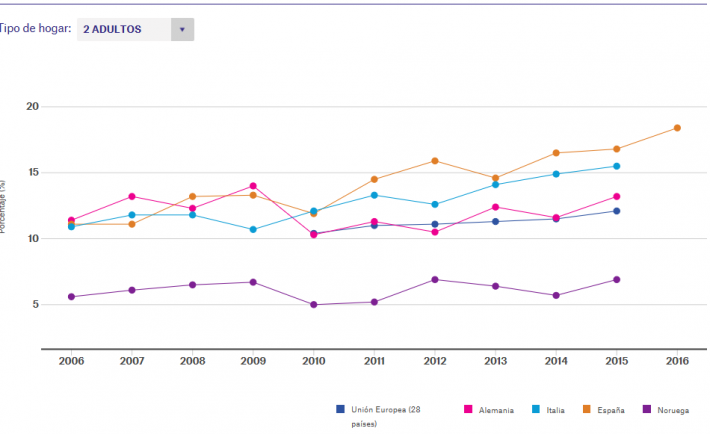
Task: Open the Tipo de hogar dropdown arrow
Action: (x=182, y=30)
